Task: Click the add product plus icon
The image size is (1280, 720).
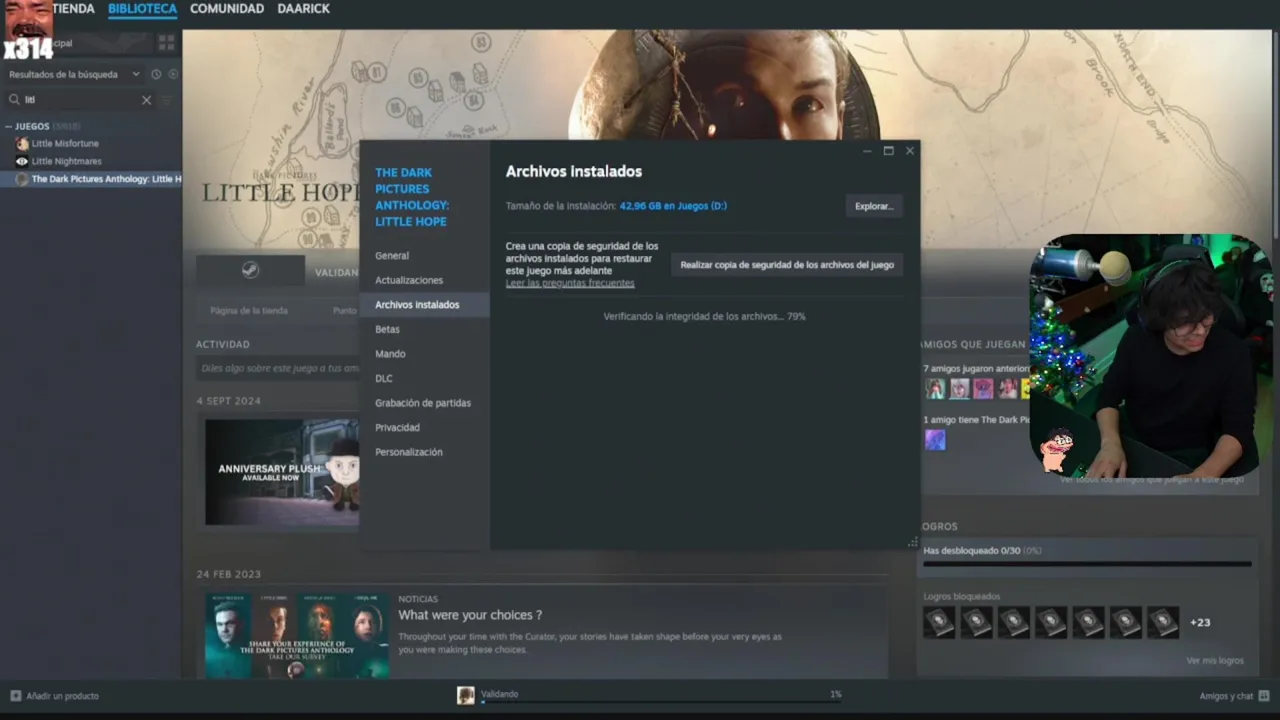Action: point(16,696)
